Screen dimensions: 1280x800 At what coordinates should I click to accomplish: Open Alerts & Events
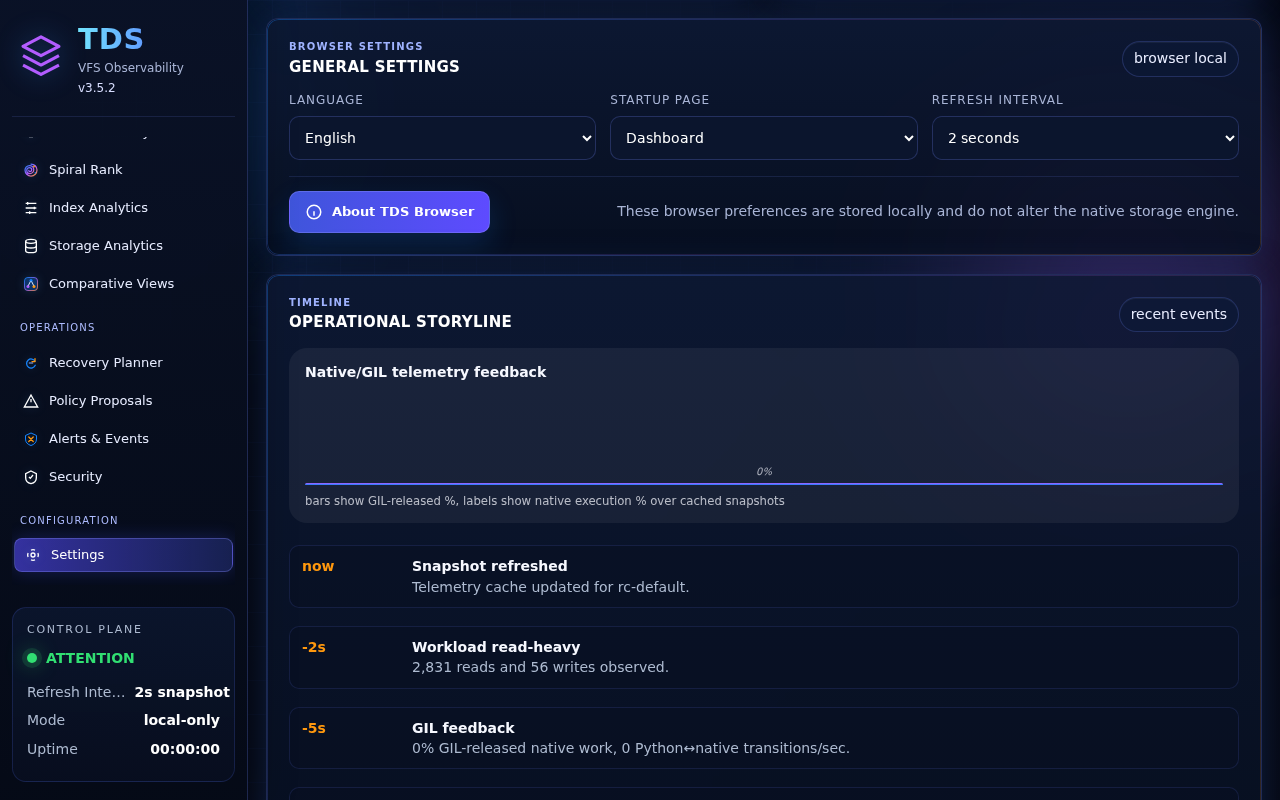(x=123, y=439)
